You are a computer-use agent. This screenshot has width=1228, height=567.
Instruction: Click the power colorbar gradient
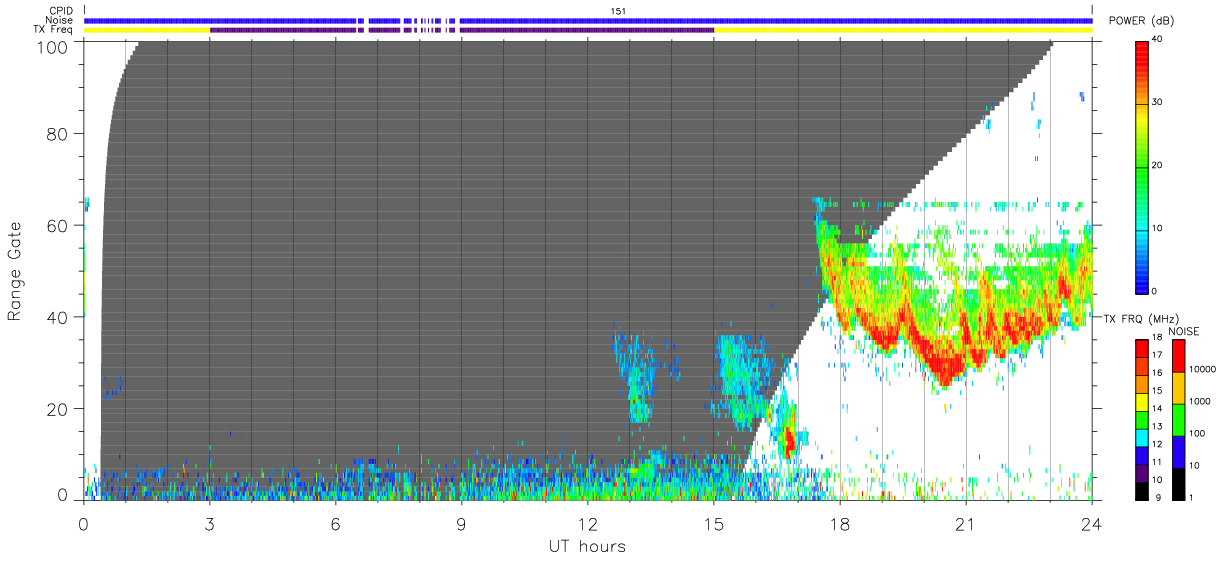[1142, 166]
